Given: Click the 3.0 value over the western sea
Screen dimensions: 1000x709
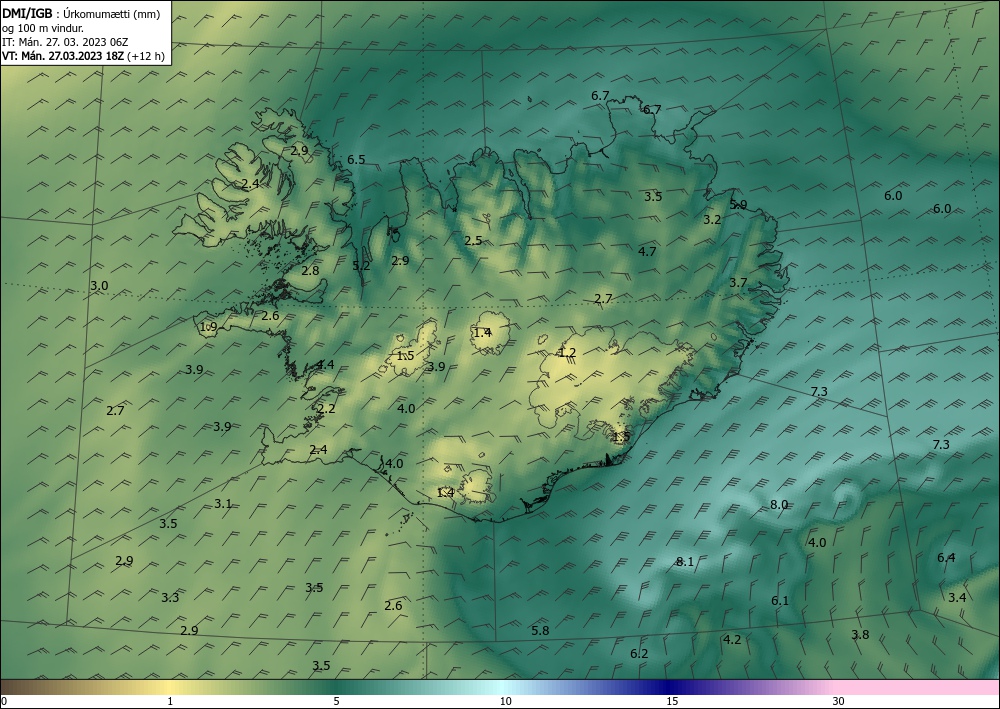Looking at the screenshot, I should (x=99, y=286).
